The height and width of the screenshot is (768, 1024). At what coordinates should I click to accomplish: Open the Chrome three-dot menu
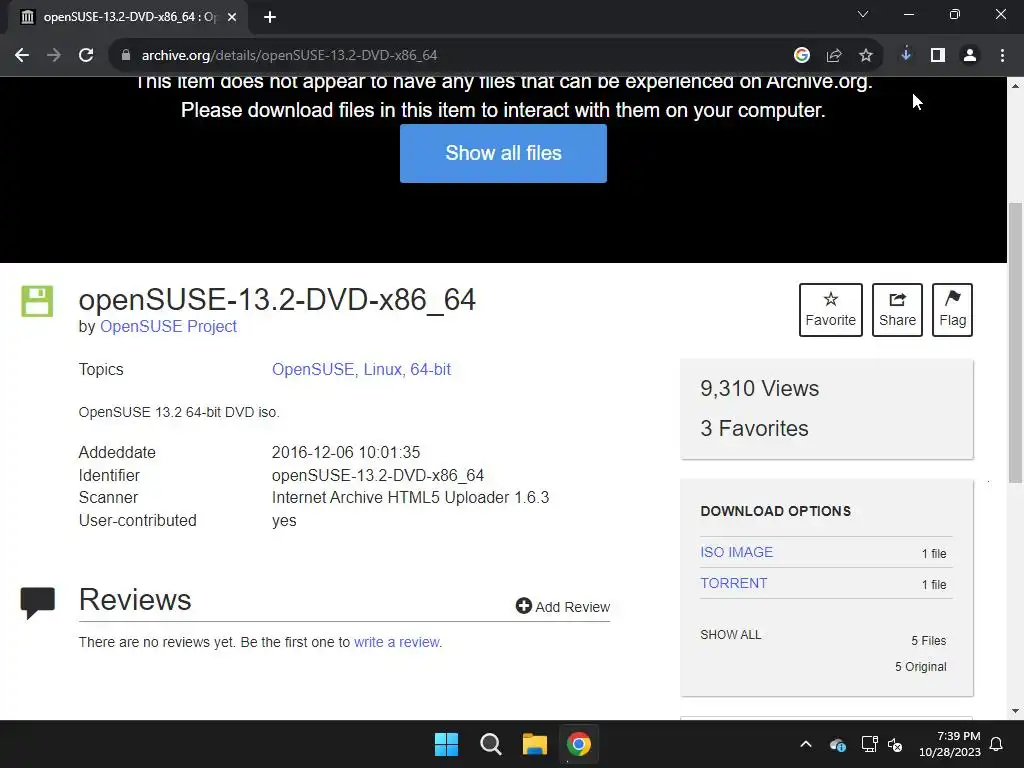1002,56
